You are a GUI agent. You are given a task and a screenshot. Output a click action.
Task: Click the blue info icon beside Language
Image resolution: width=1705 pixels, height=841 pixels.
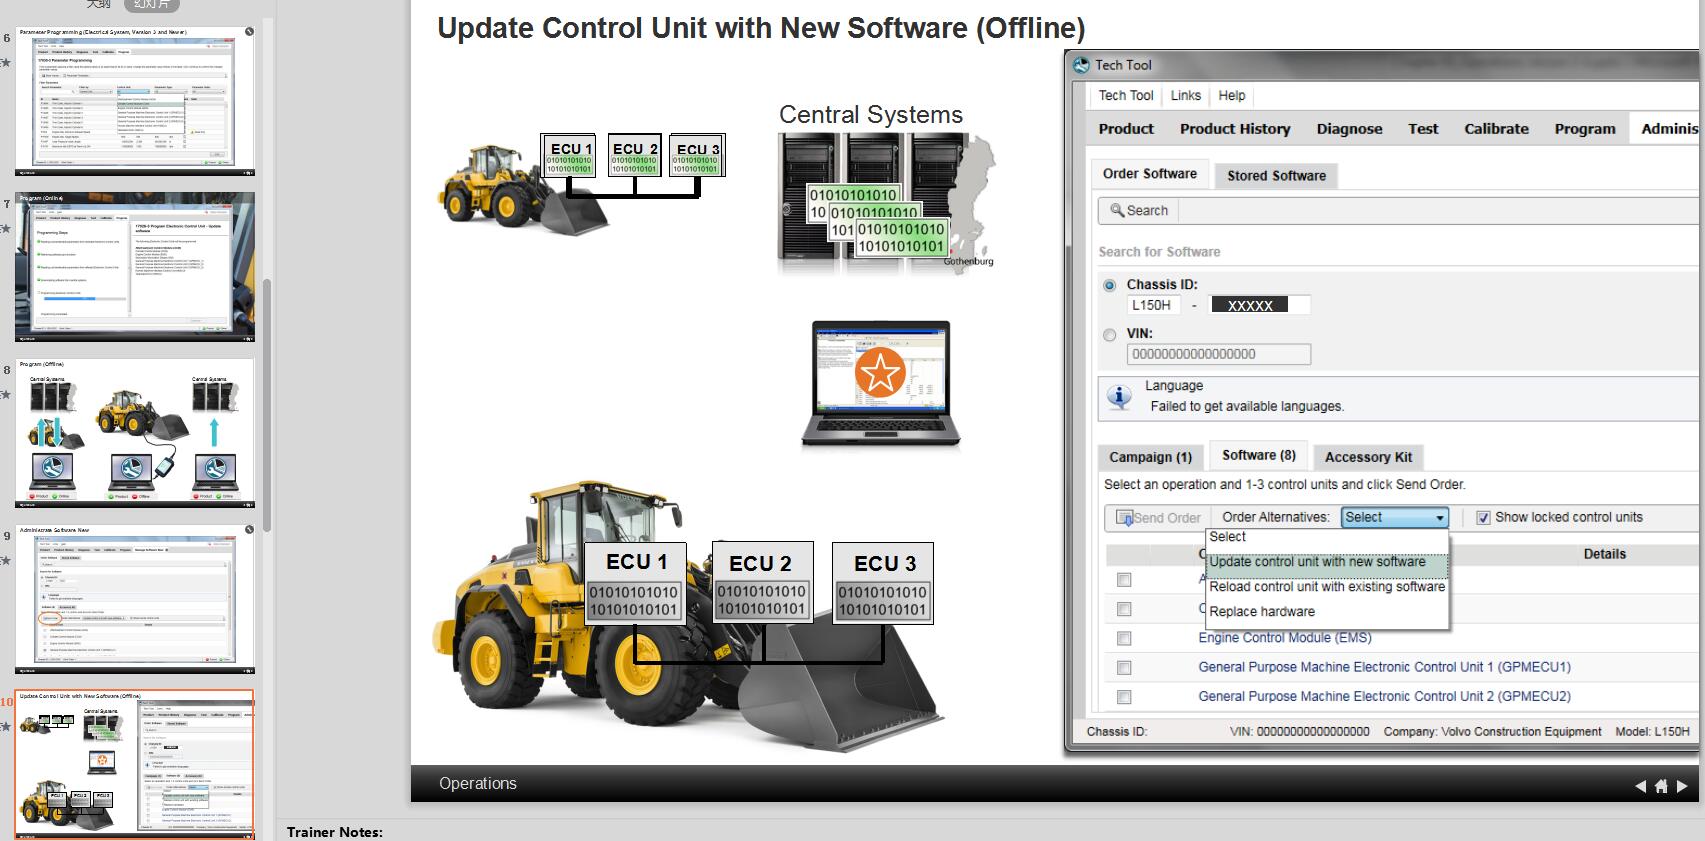click(1120, 396)
